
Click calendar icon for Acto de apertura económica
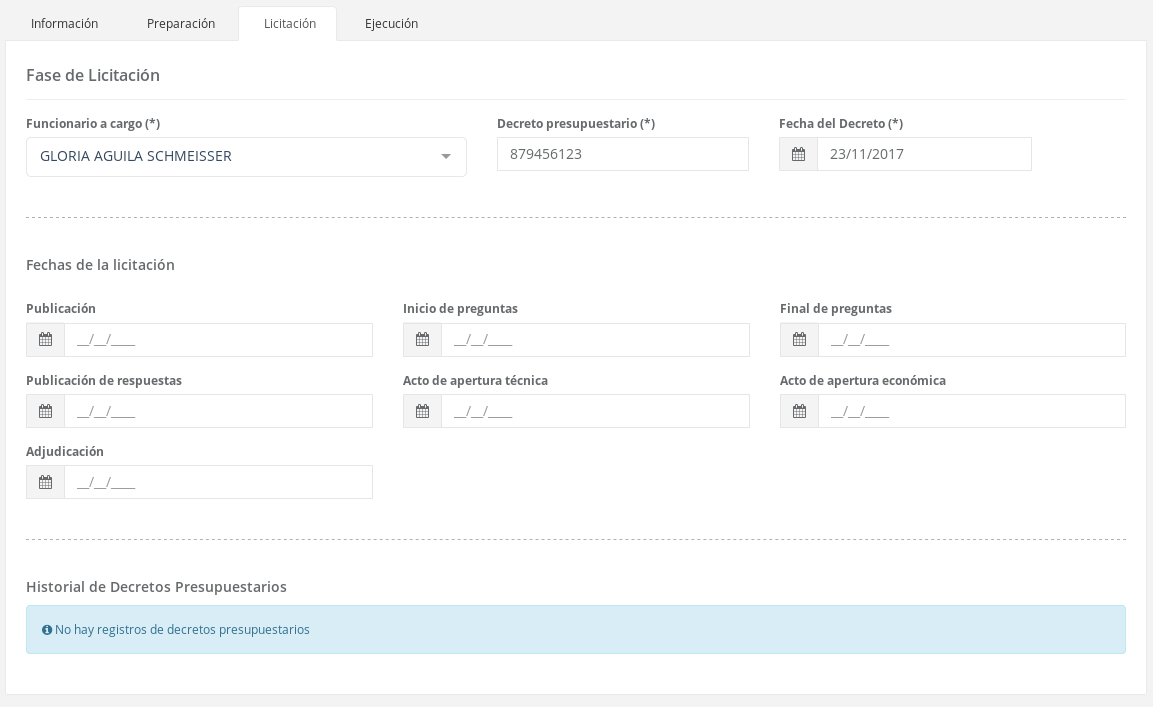[x=799, y=411]
